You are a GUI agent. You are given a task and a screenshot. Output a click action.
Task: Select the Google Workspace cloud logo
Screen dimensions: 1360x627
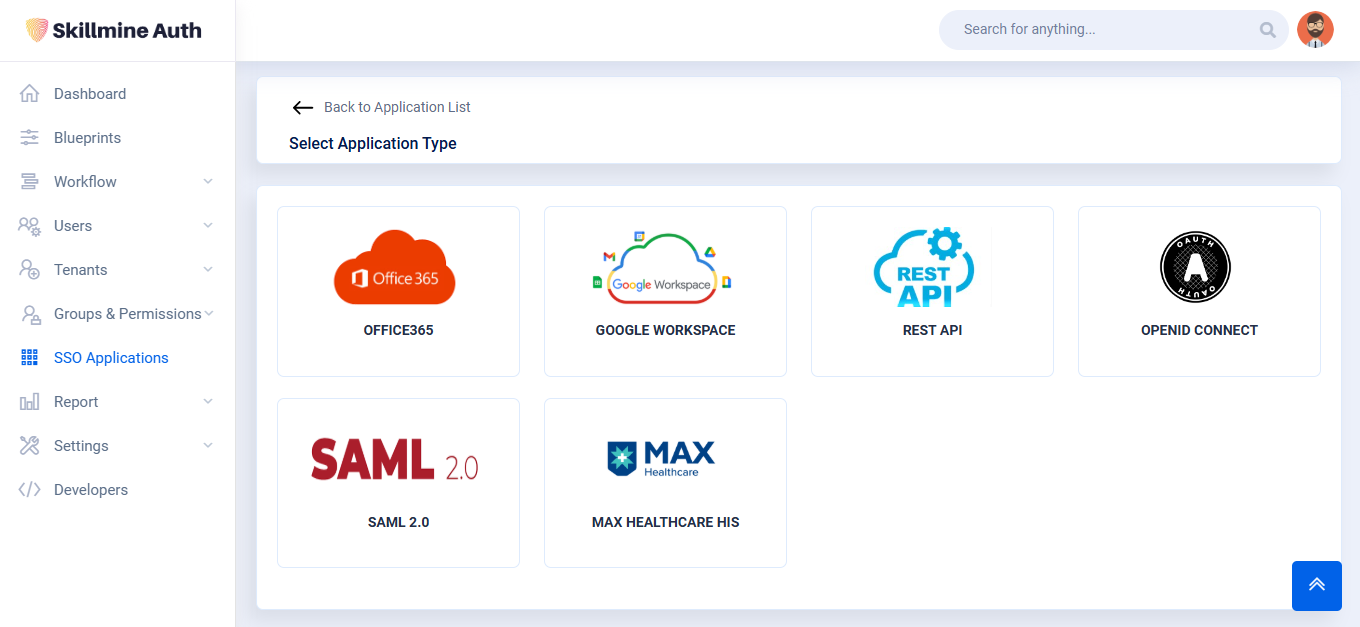coord(664,268)
